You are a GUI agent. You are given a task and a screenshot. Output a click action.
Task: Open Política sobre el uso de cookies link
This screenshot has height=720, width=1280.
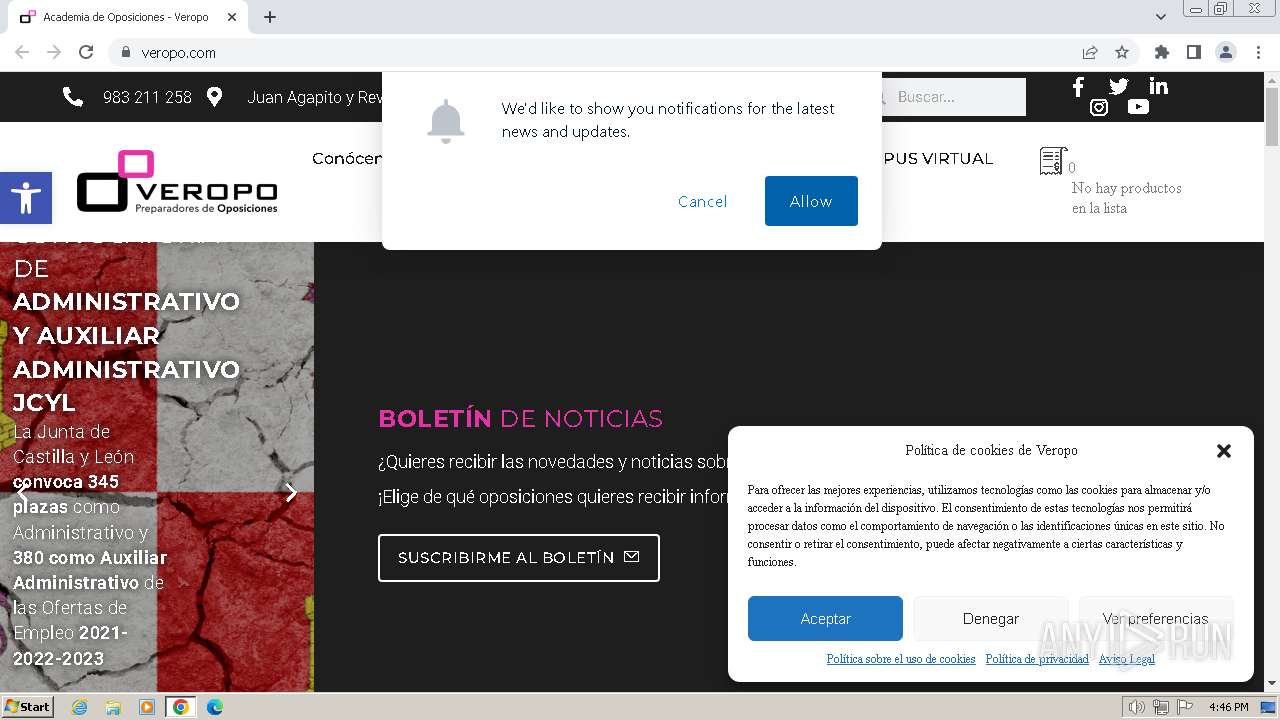(900, 659)
